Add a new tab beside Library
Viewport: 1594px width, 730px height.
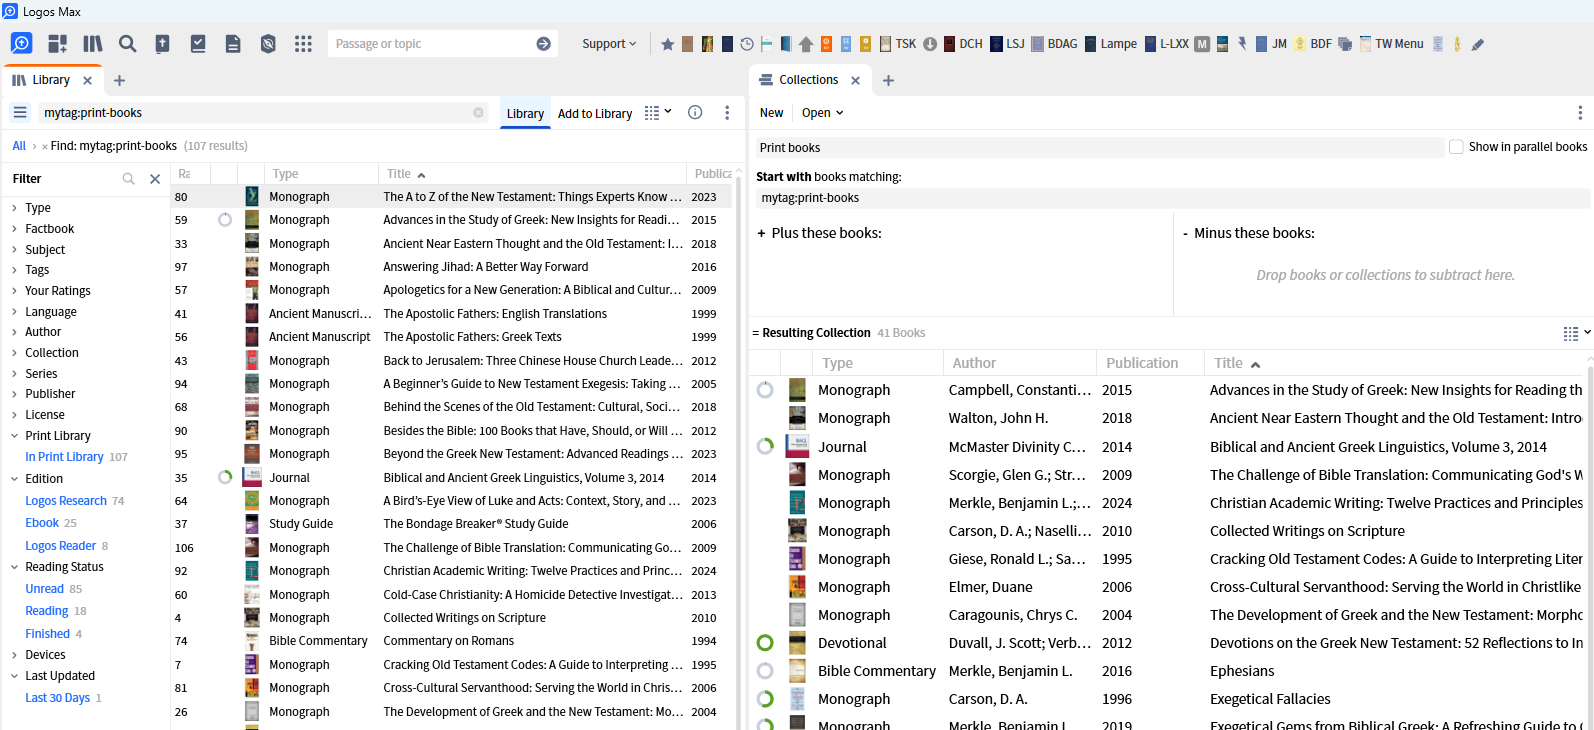[x=119, y=80]
